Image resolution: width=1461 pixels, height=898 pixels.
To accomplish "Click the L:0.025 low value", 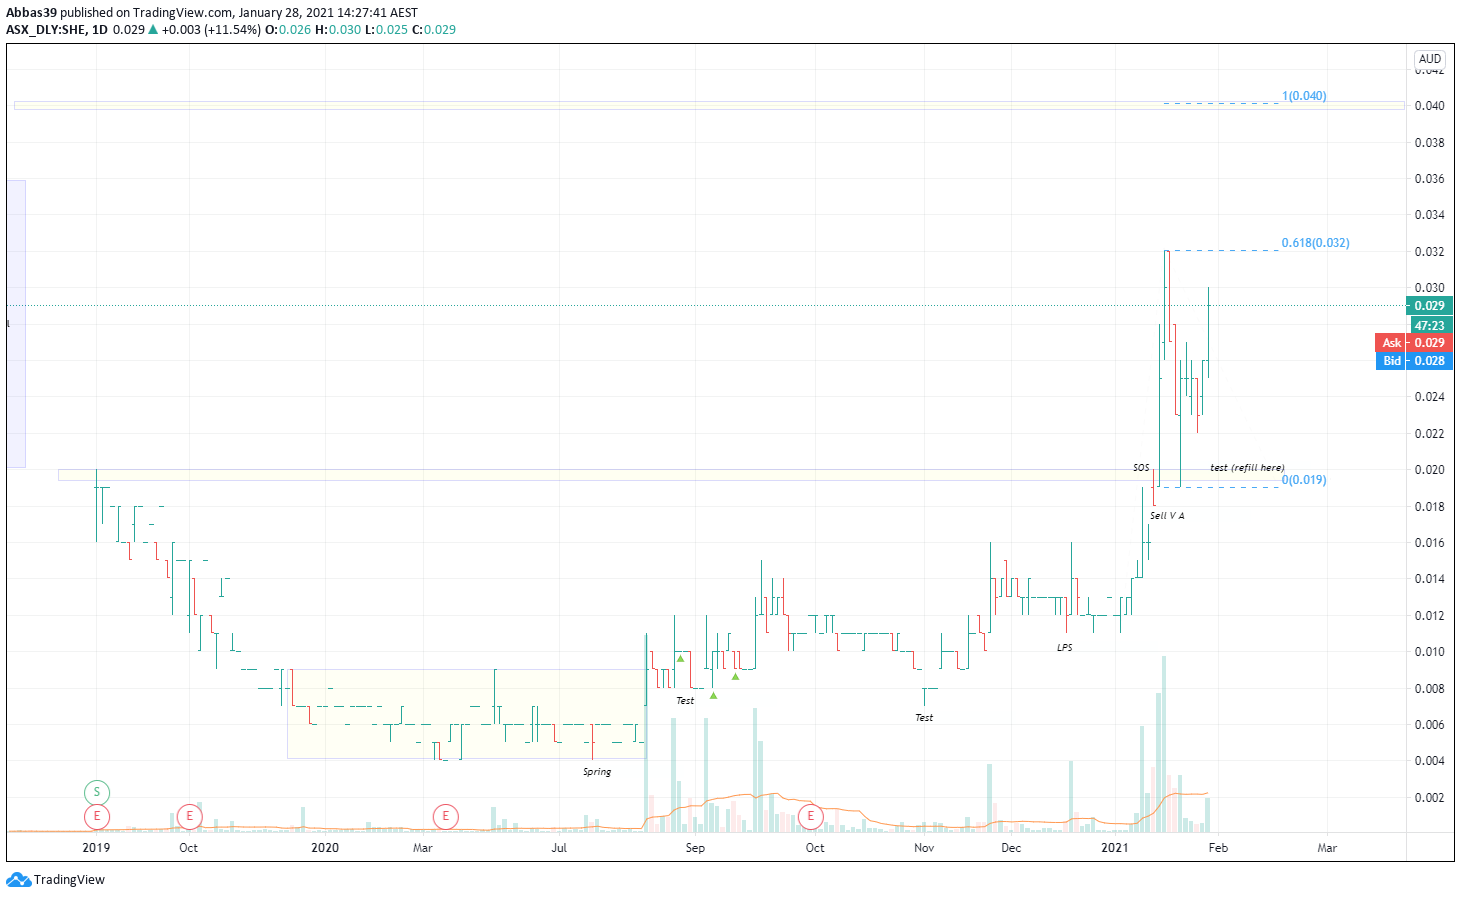I will [386, 30].
